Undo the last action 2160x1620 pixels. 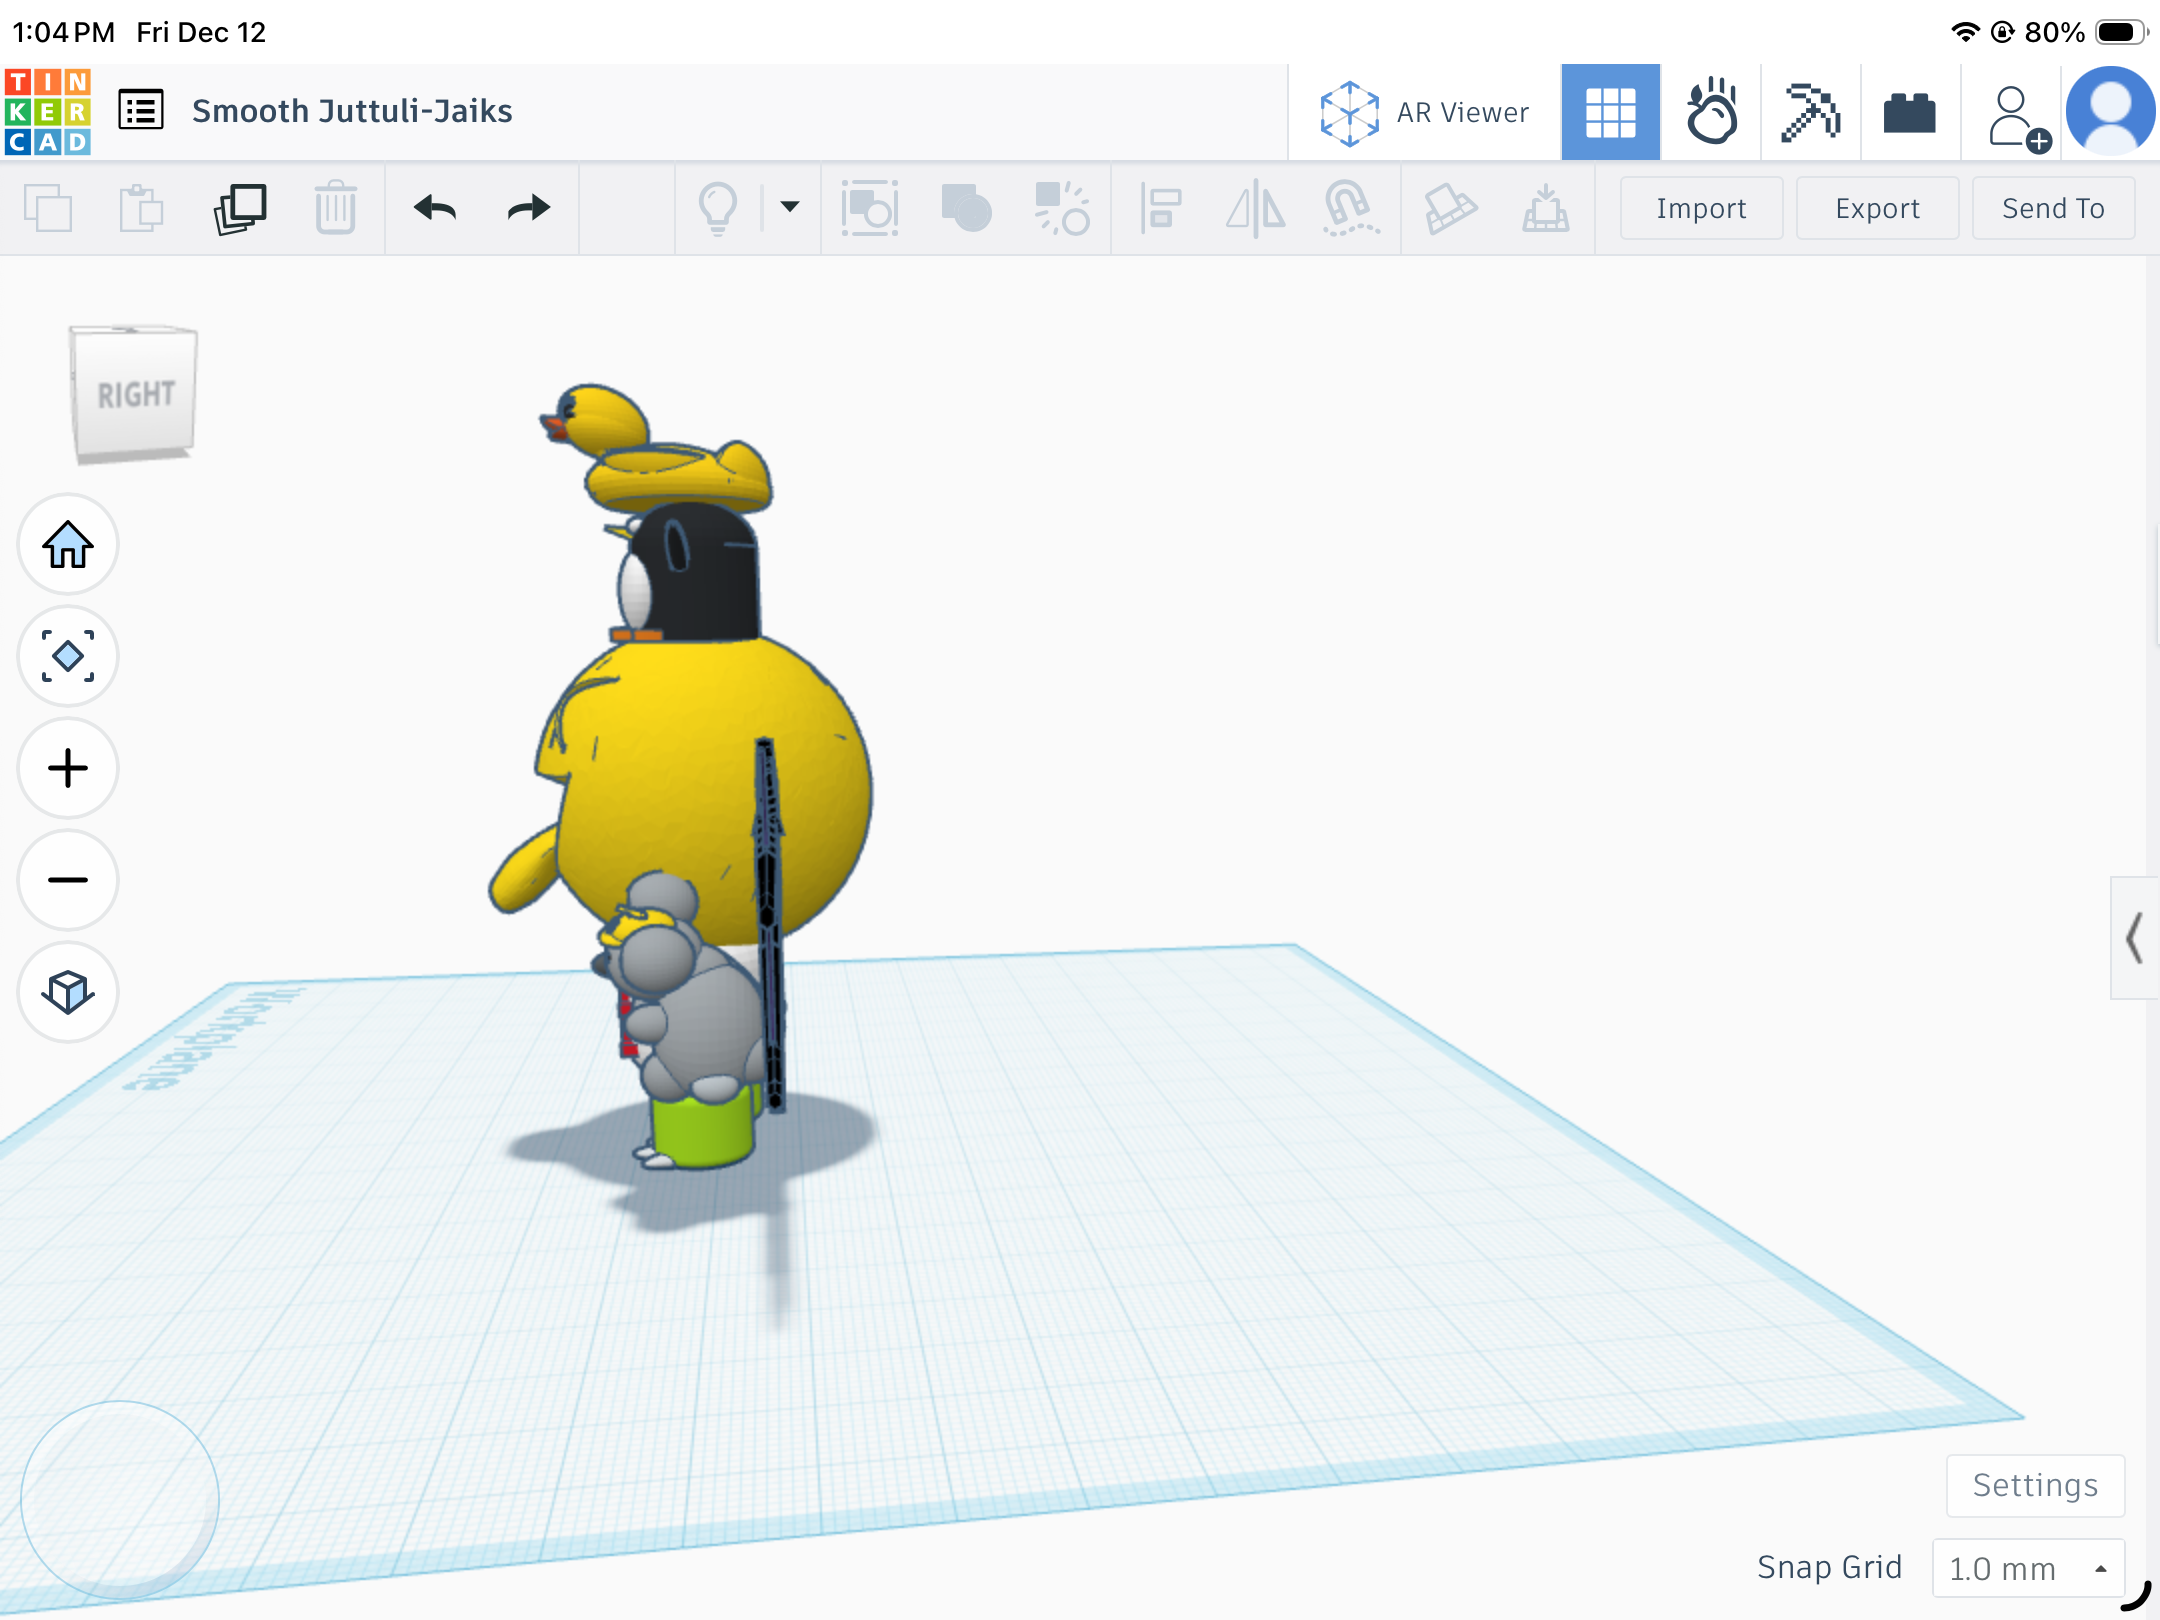435,208
